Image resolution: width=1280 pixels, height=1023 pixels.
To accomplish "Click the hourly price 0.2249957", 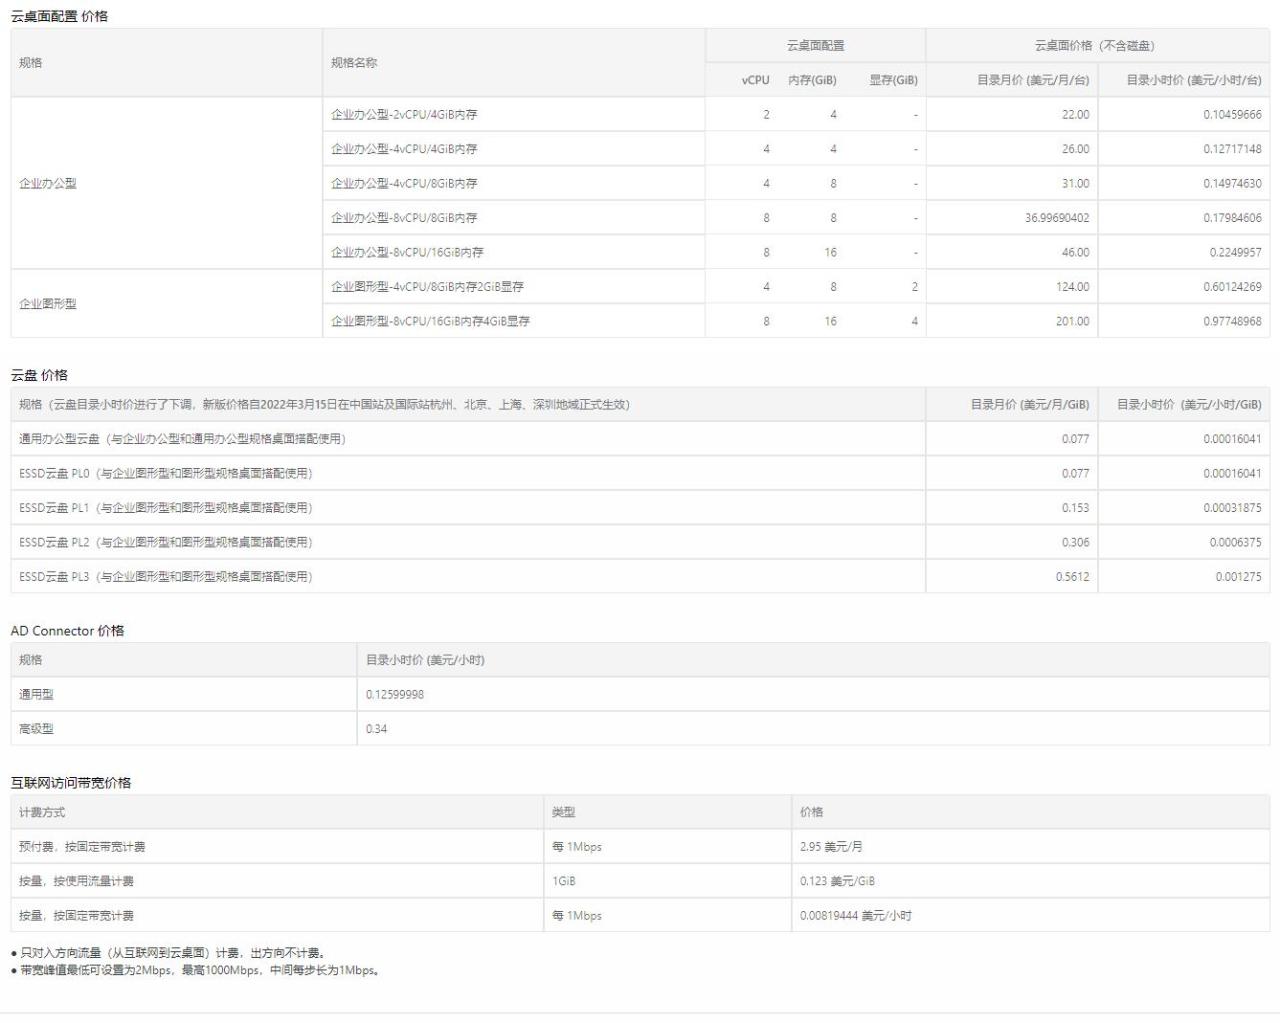I will pos(1235,253).
